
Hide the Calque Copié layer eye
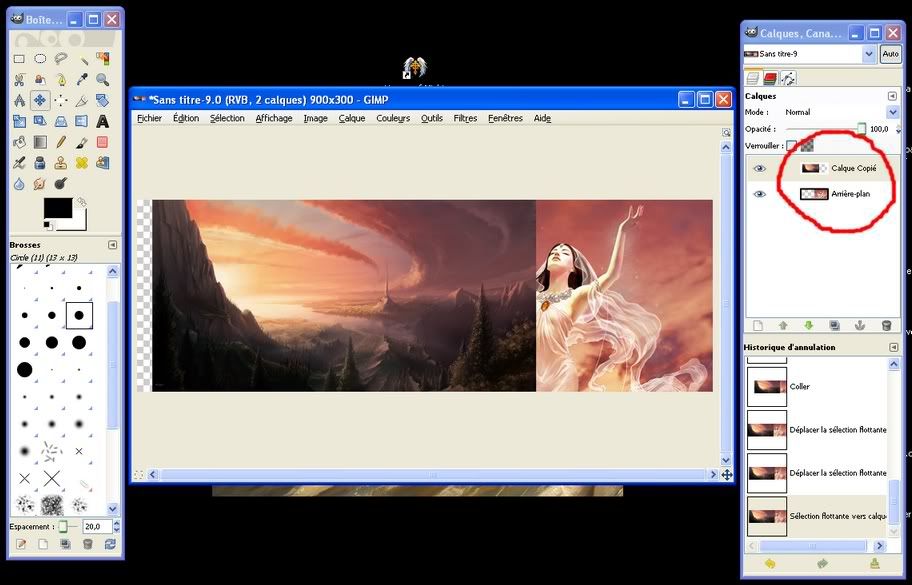pyautogui.click(x=760, y=169)
